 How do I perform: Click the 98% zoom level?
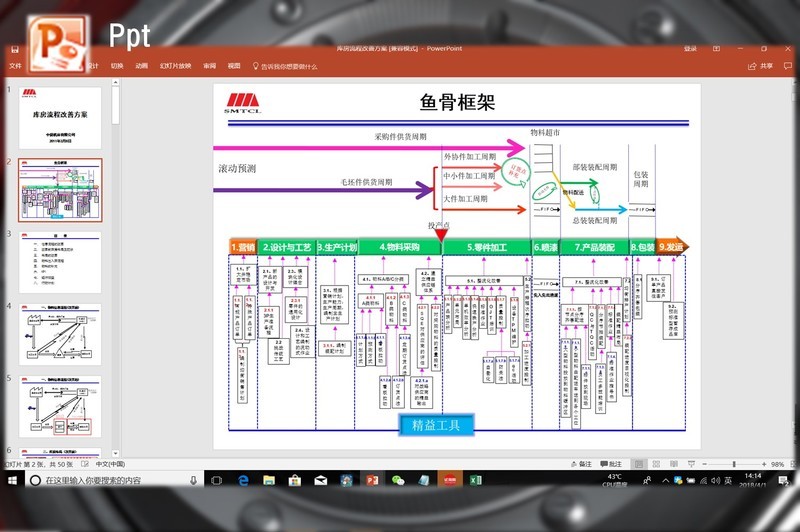click(778, 464)
